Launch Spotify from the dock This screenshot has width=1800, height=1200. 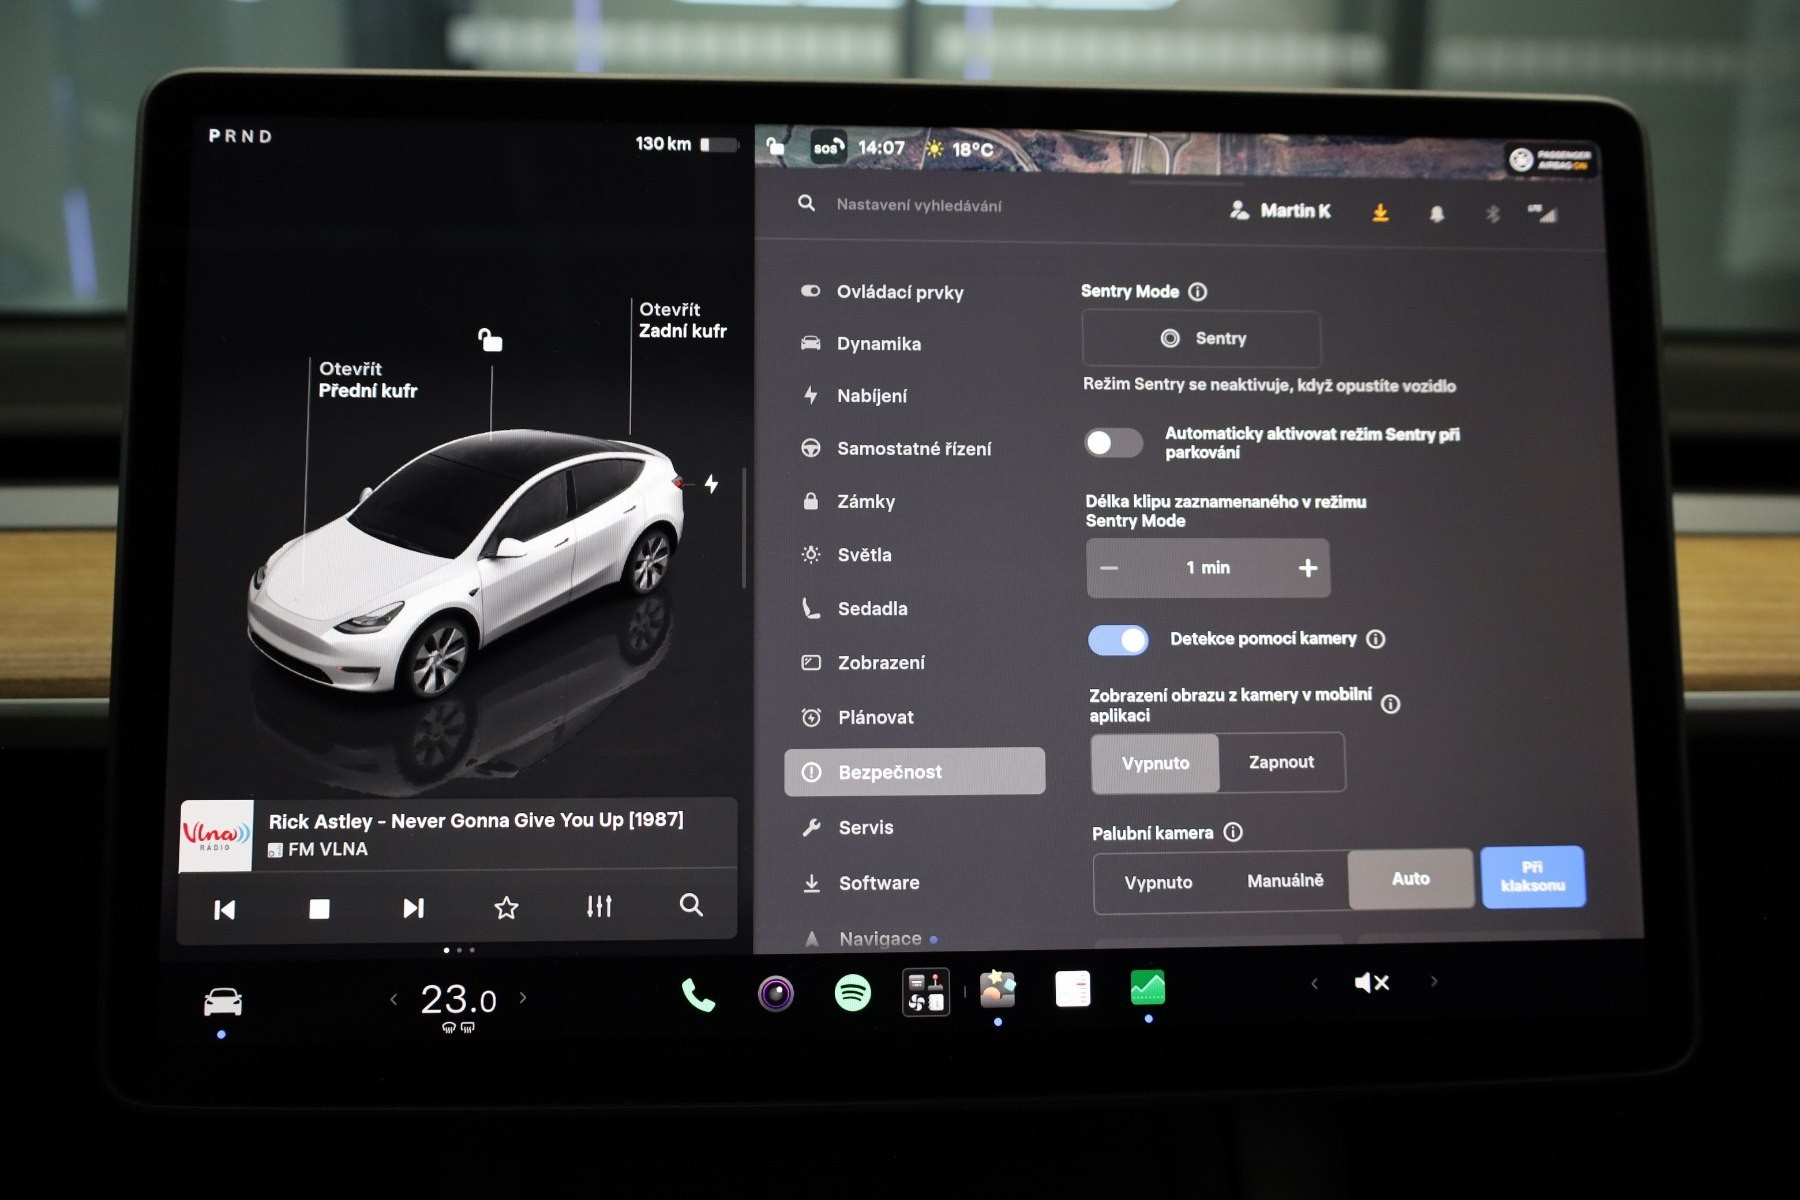click(852, 993)
